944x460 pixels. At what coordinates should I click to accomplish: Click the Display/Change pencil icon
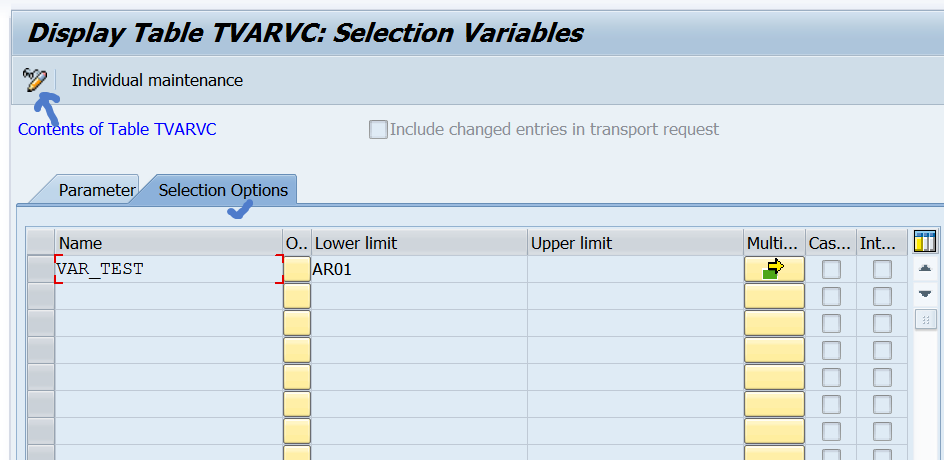35,80
